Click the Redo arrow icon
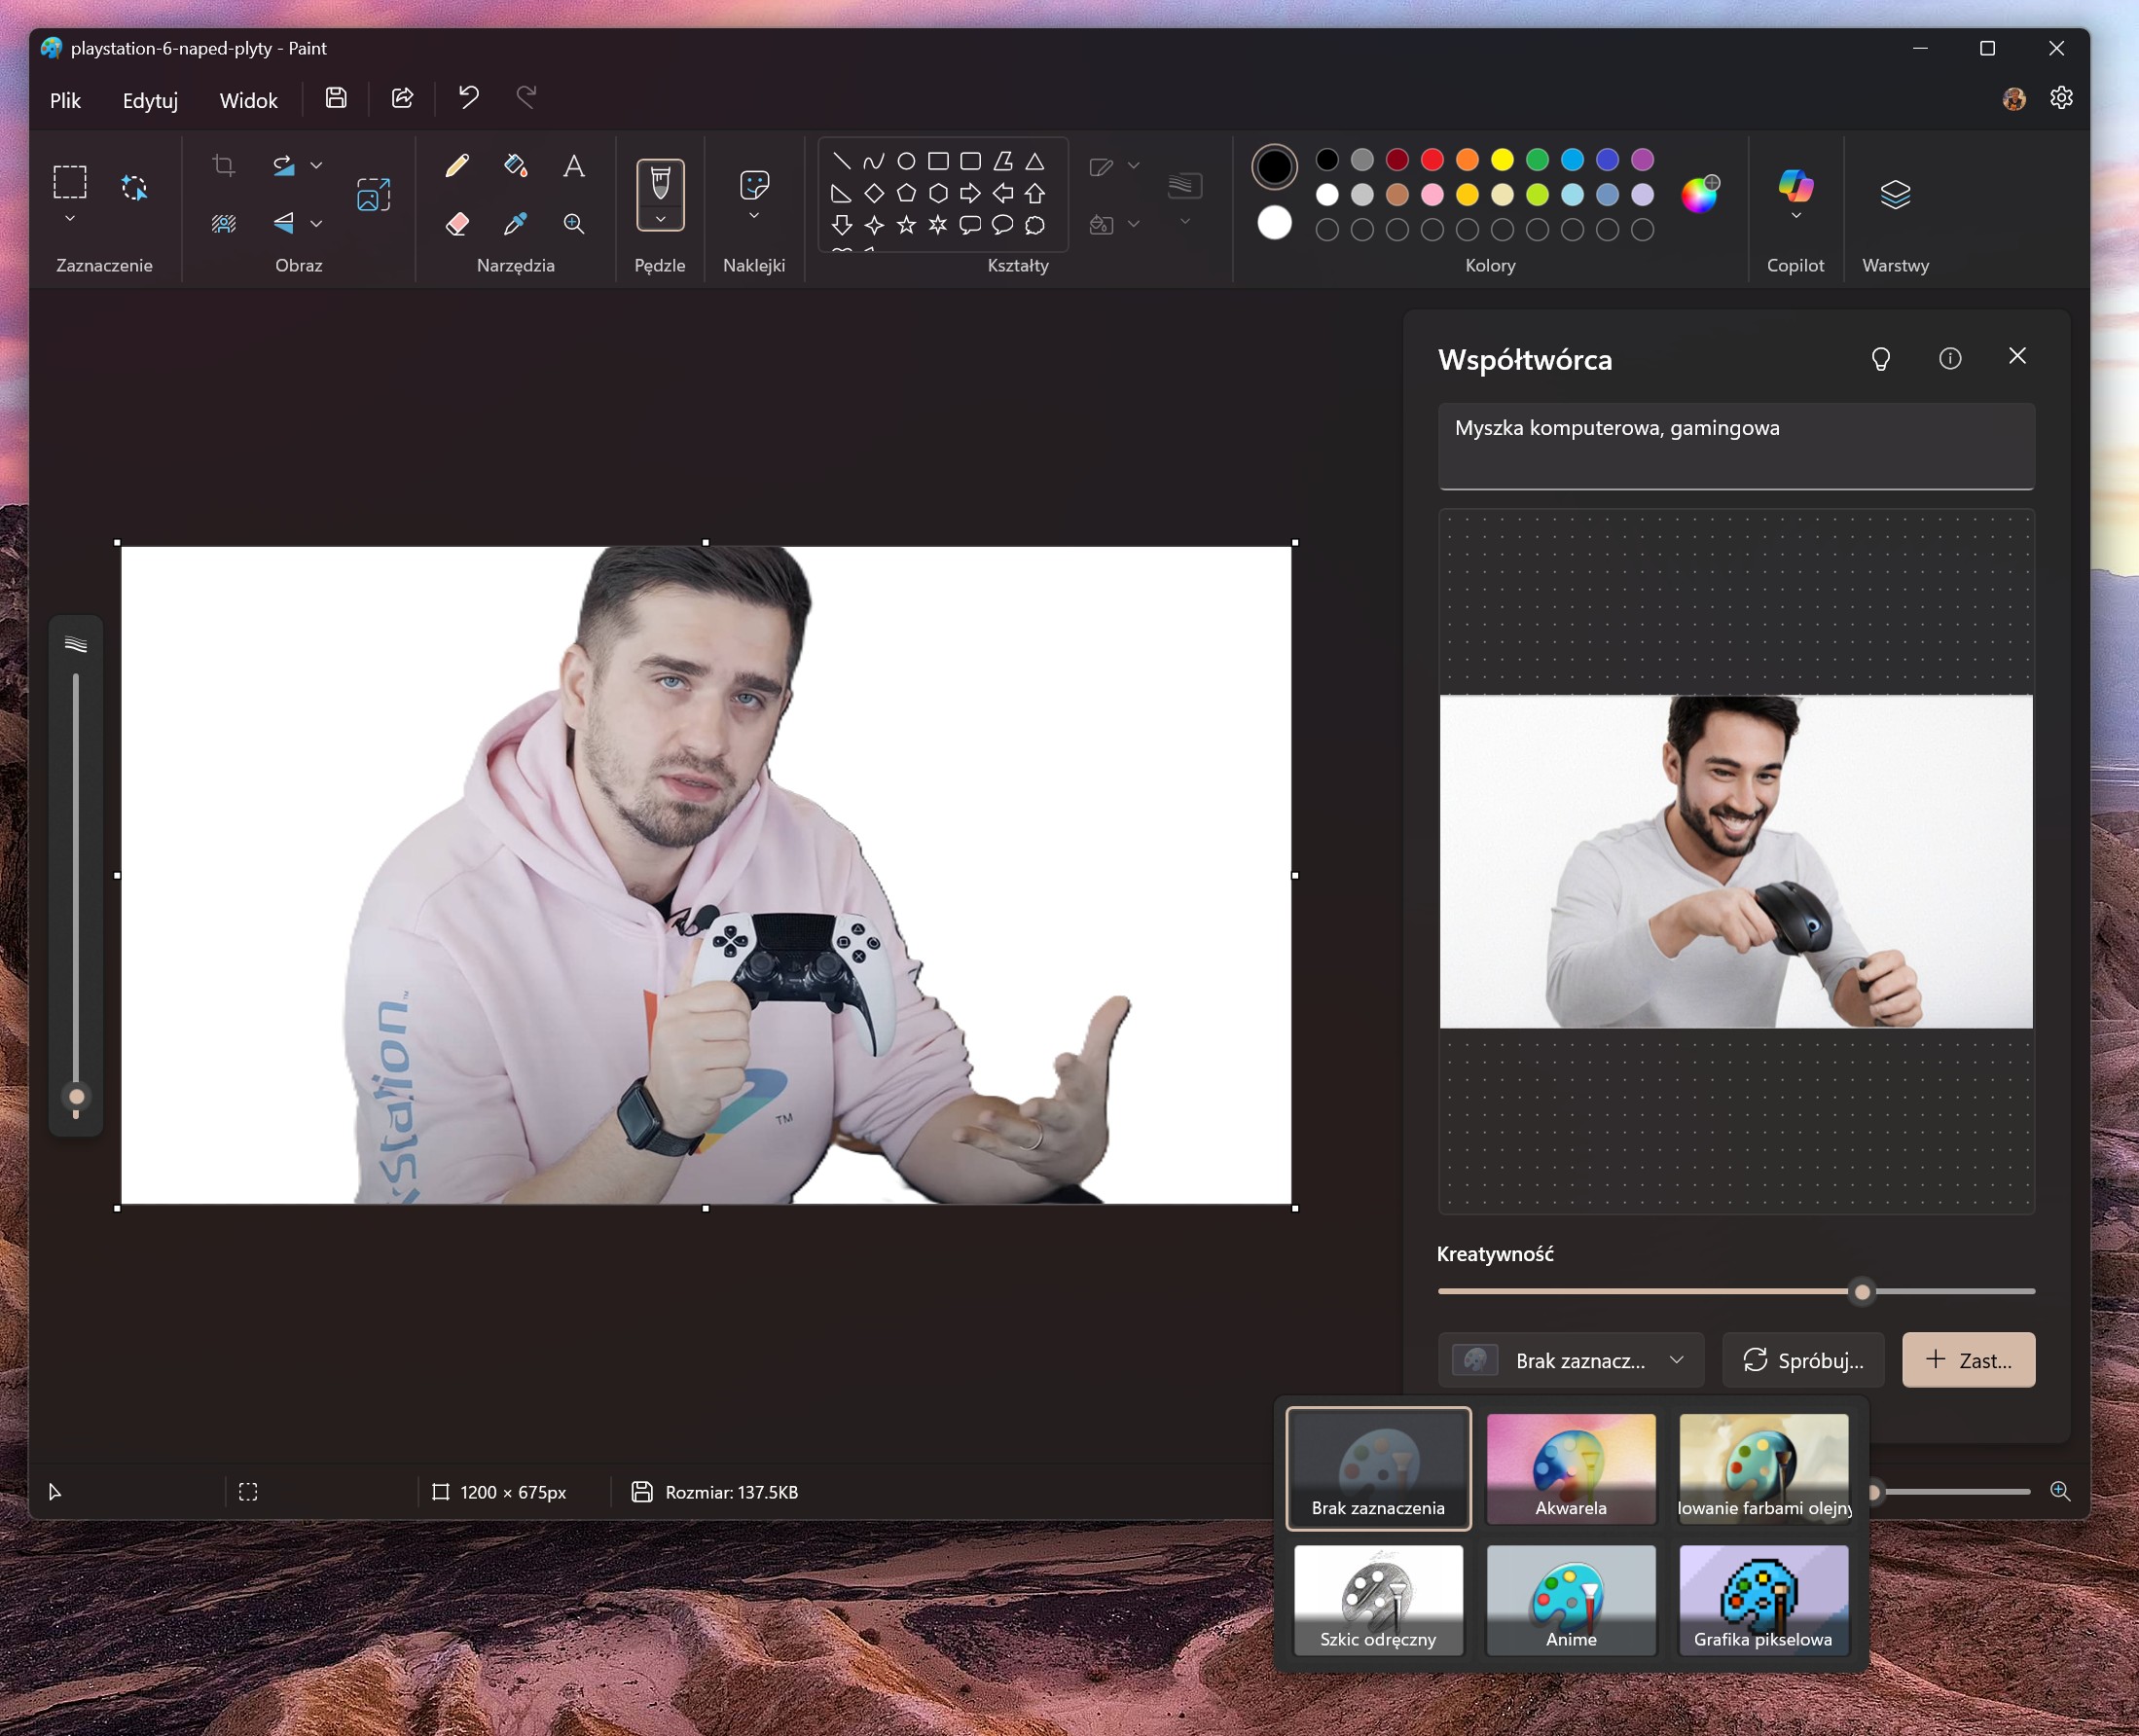2139x1736 pixels. (x=526, y=97)
